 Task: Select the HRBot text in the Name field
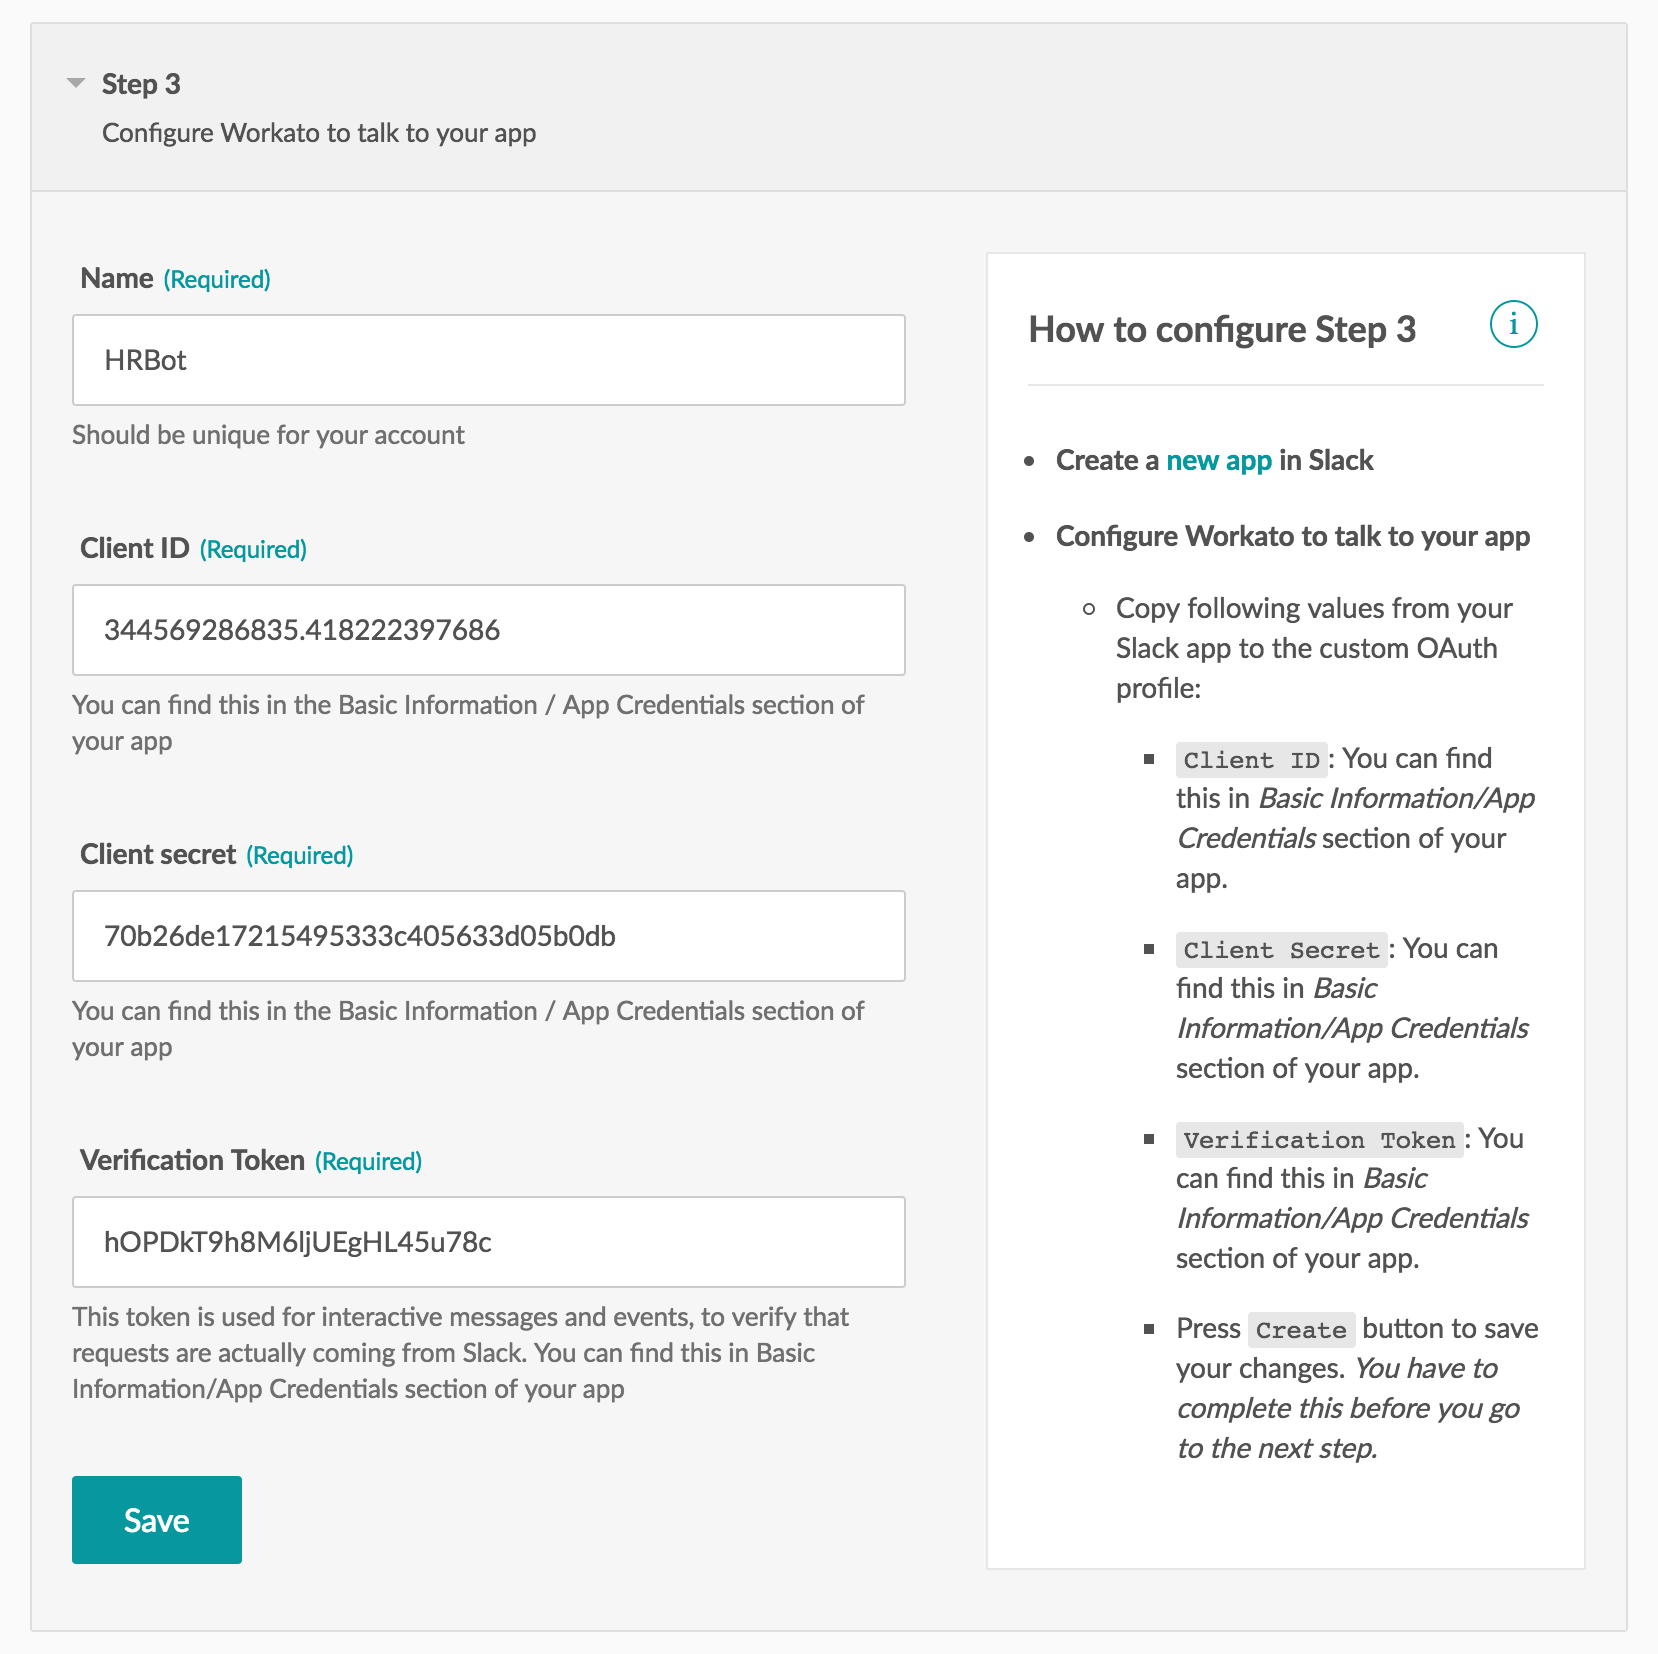(x=146, y=360)
